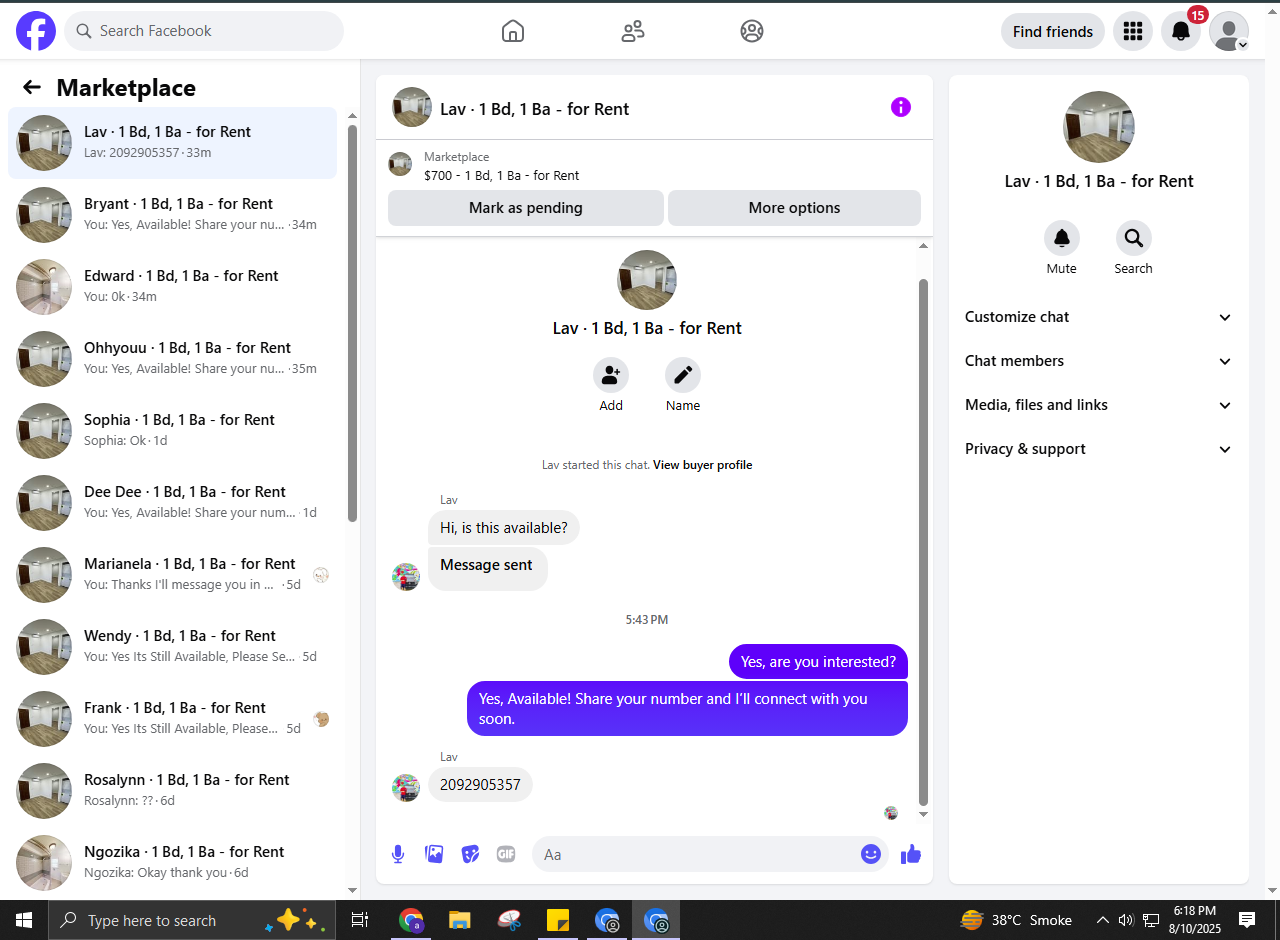Click the voice clip microphone icon
1280x940 pixels.
point(398,854)
